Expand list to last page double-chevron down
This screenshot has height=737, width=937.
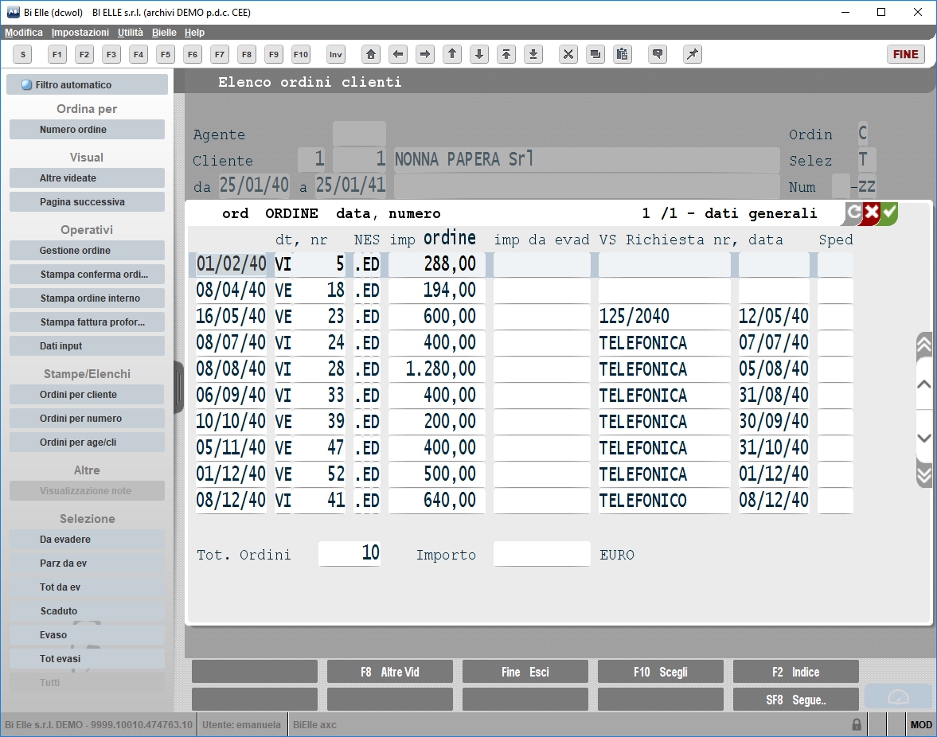(924, 475)
